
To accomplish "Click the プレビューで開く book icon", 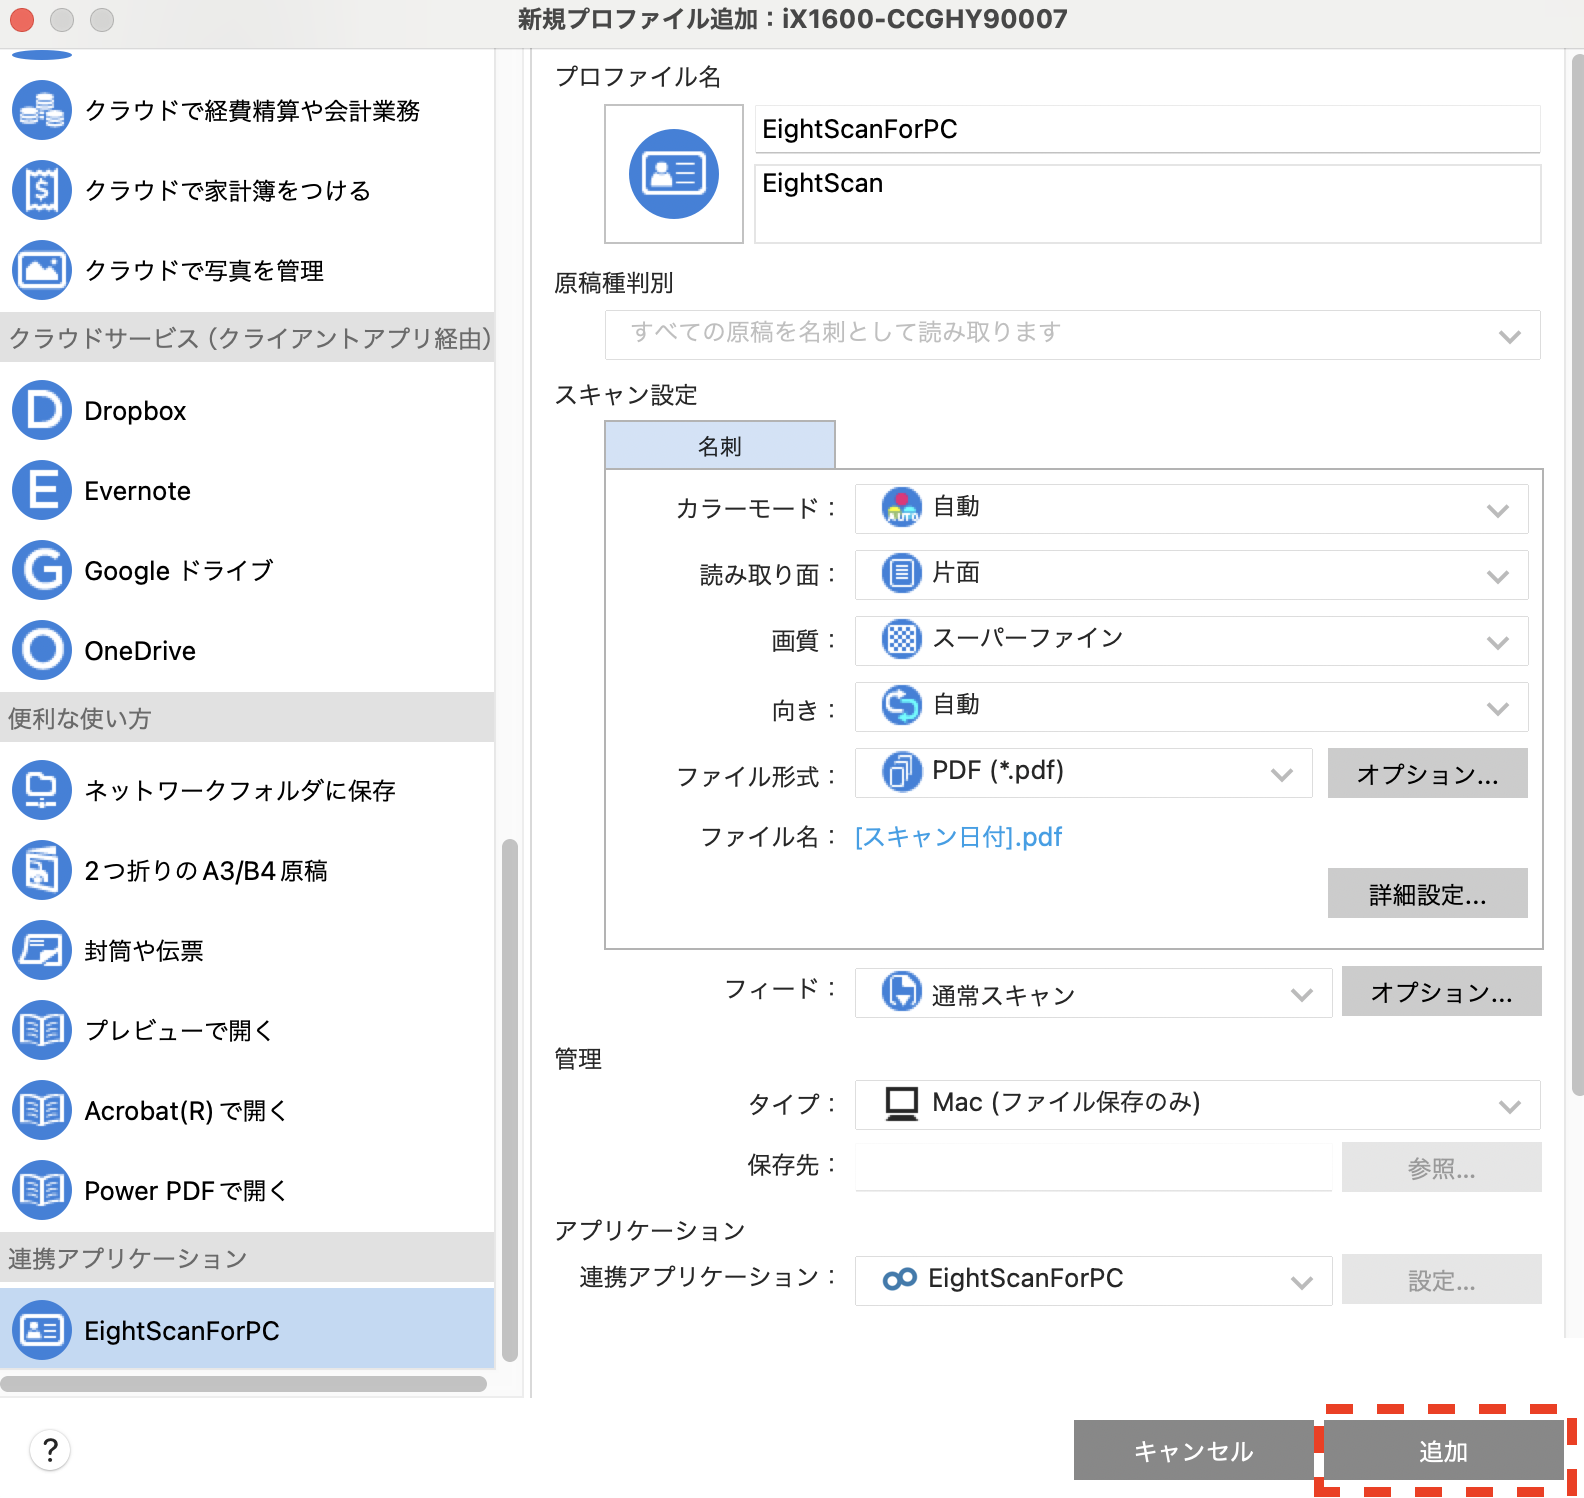I will click(x=42, y=1030).
